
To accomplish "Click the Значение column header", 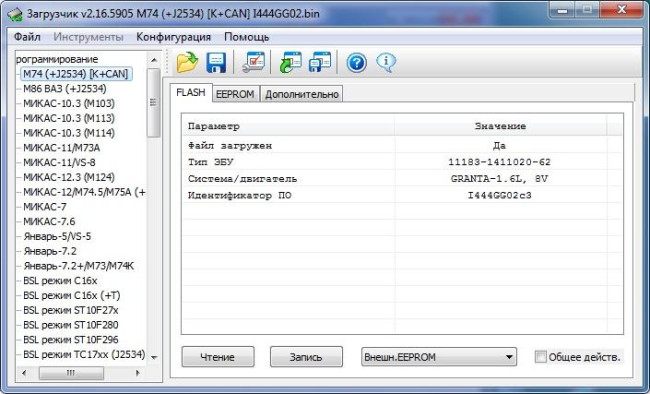I will [x=500, y=126].
